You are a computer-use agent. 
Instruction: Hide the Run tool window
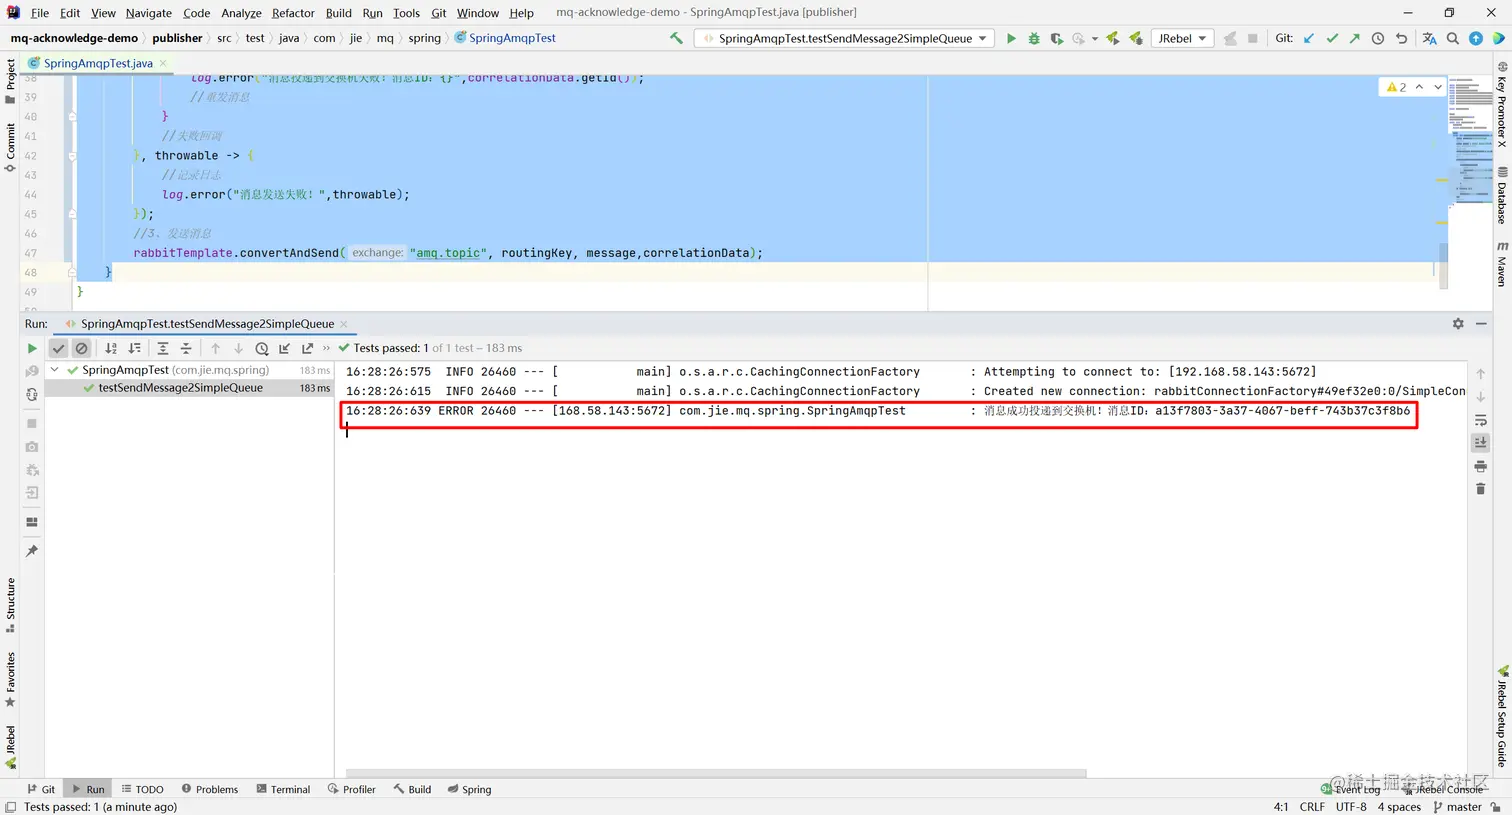pyautogui.click(x=1481, y=324)
